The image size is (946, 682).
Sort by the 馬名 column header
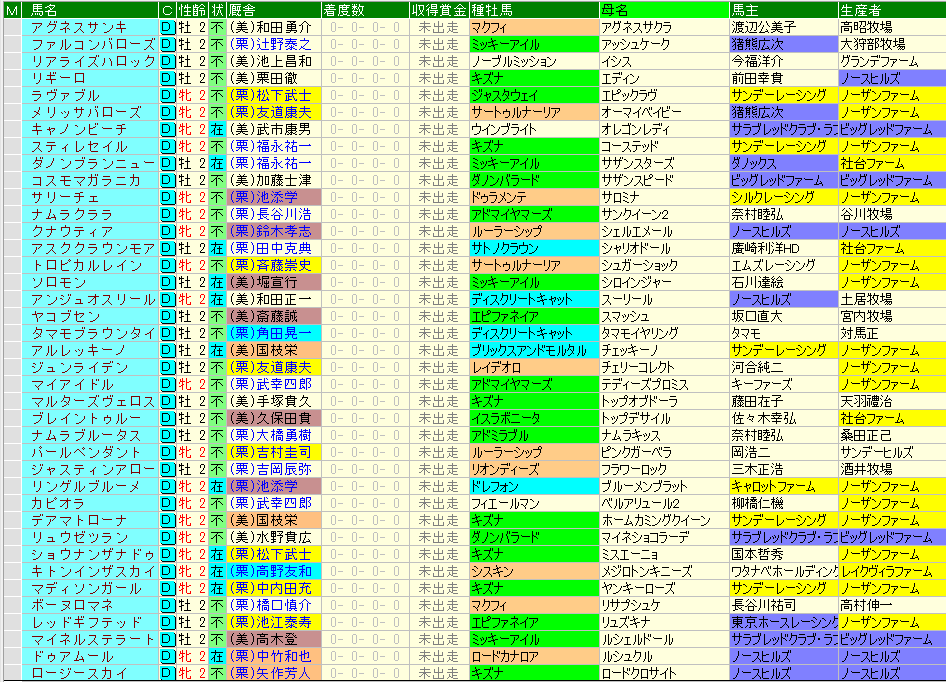90,10
